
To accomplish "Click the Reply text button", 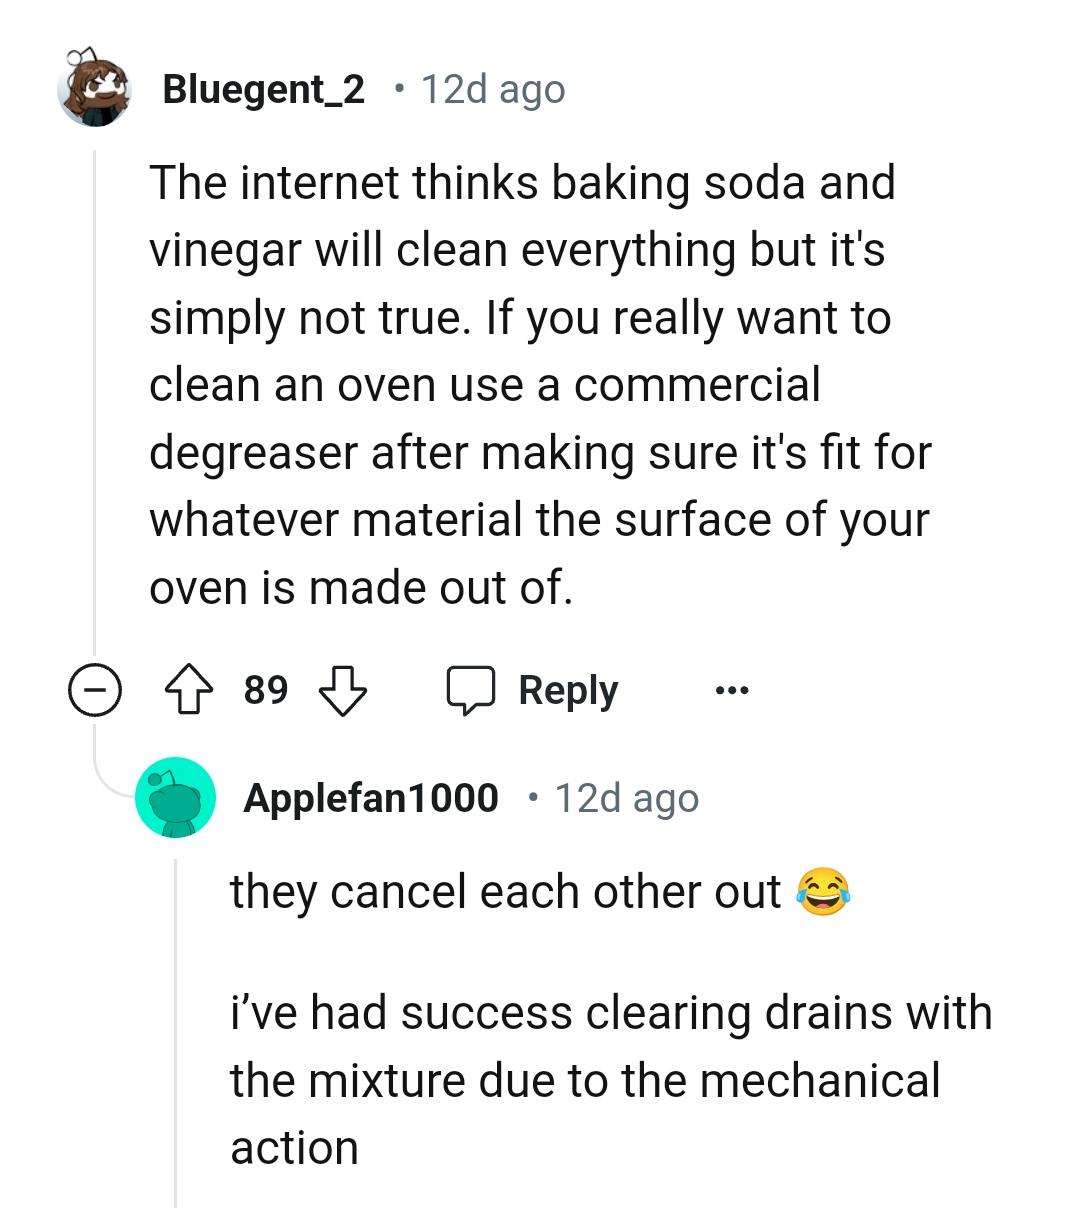I will (x=568, y=691).
